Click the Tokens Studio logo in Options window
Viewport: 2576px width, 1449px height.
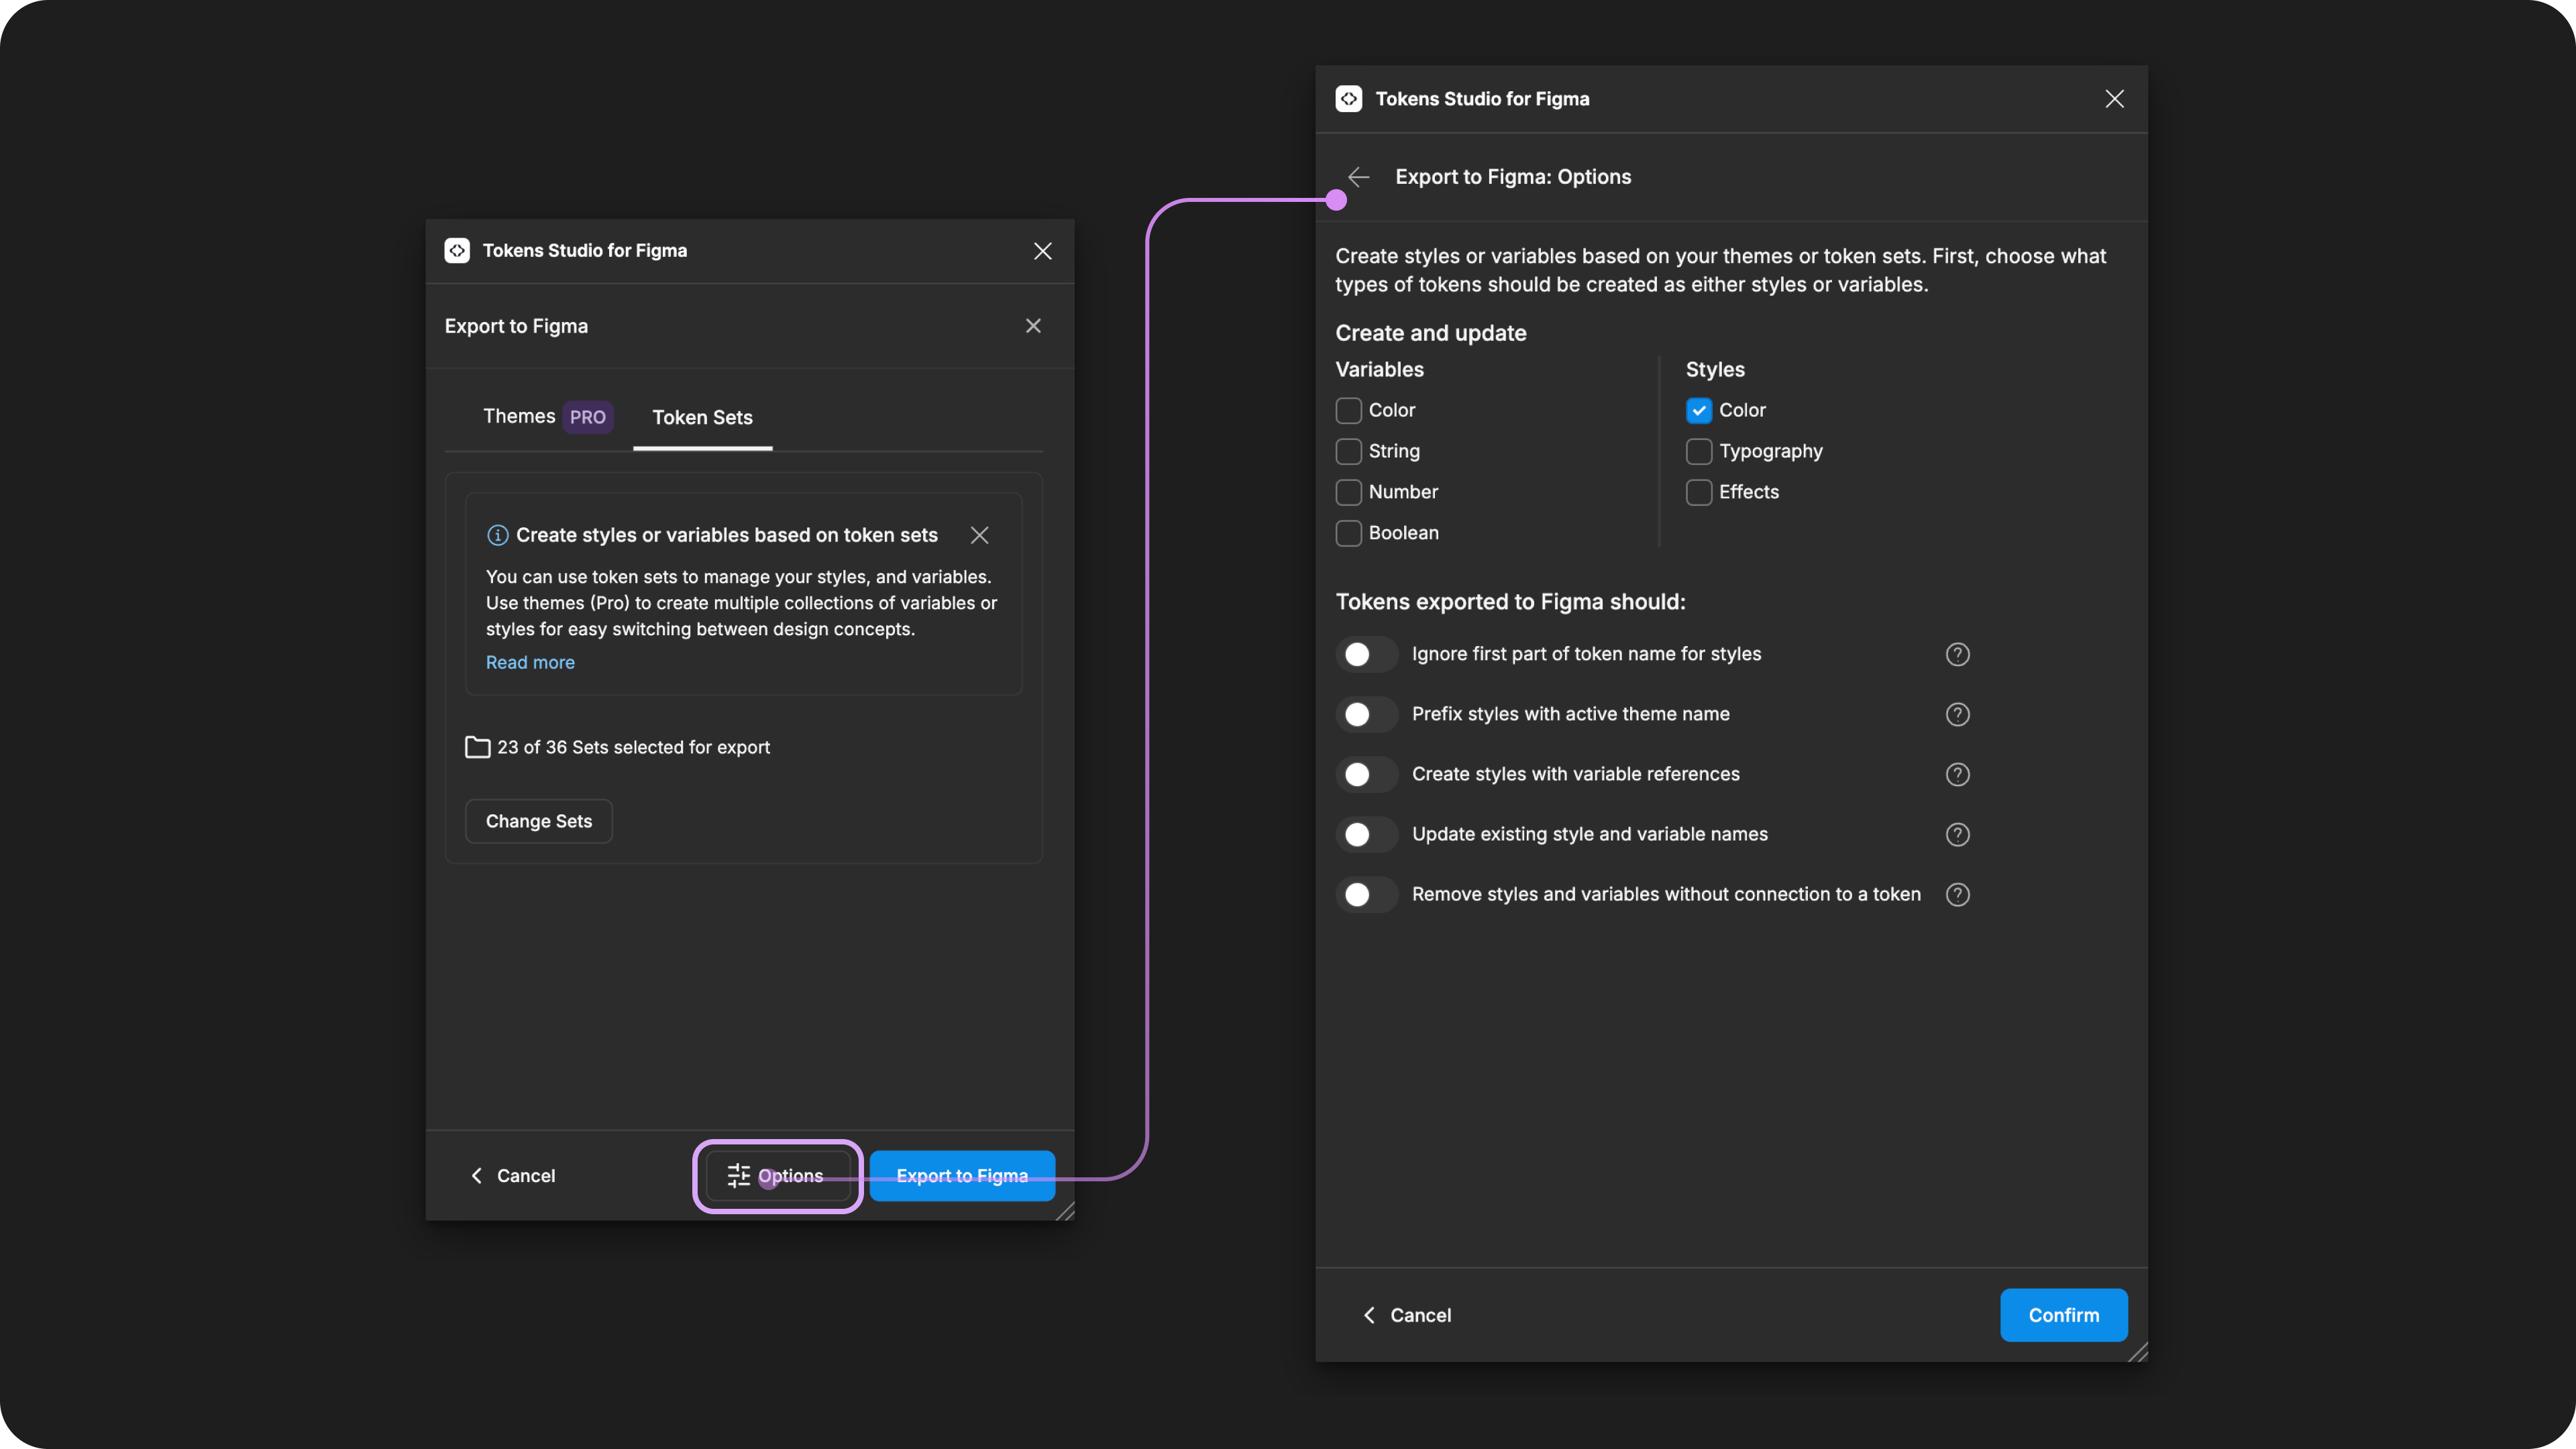pyautogui.click(x=1348, y=99)
